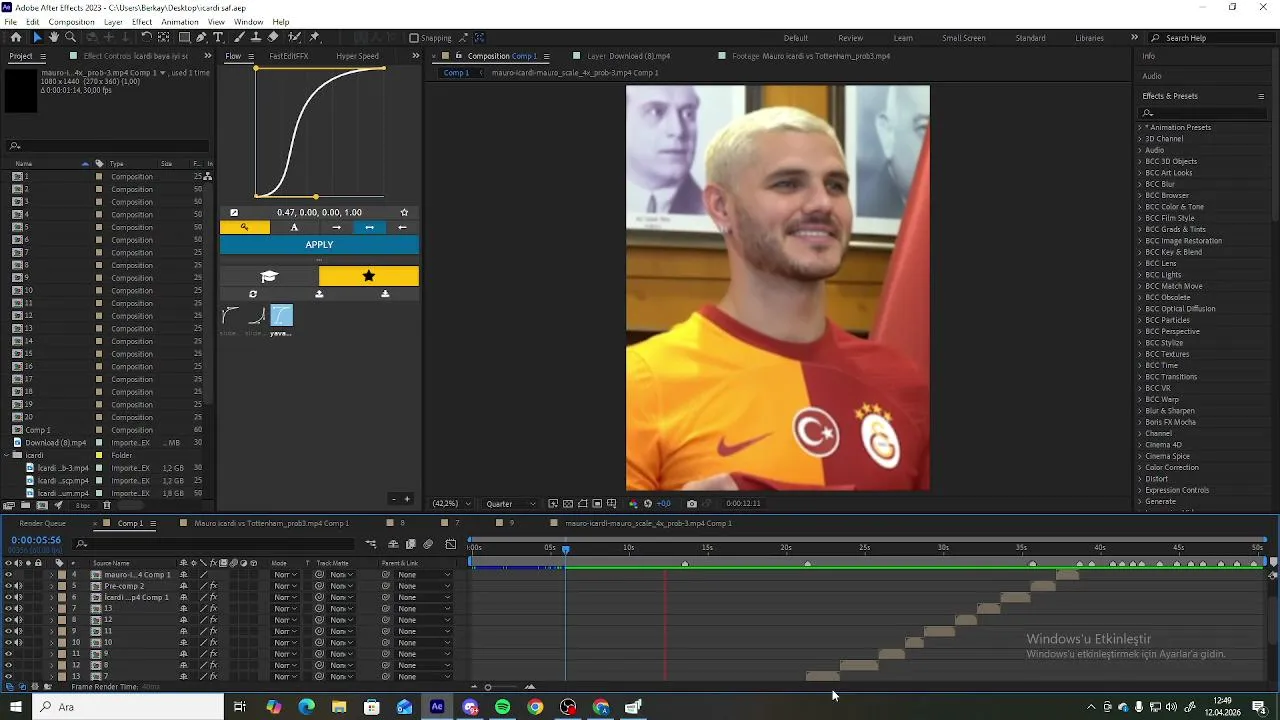This screenshot has width=1280, height=720.
Task: Select the Libraries workspace
Action: (1090, 38)
